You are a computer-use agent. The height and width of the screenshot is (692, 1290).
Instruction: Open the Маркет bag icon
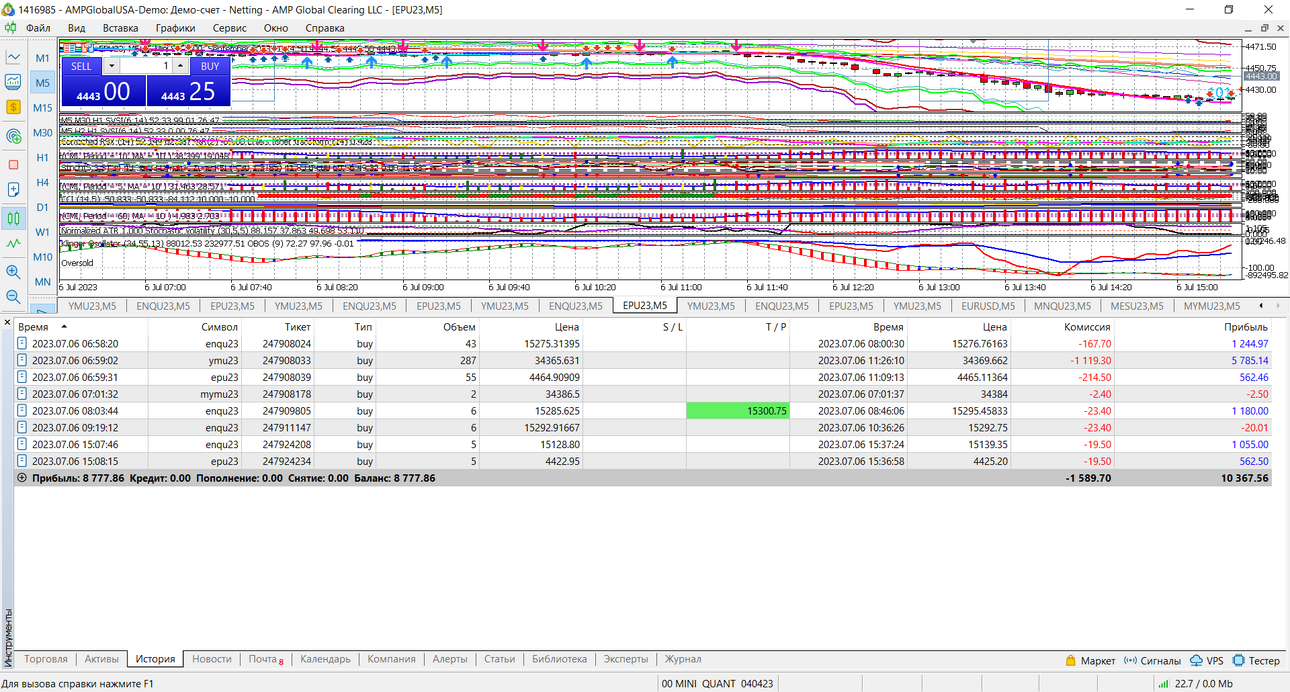(x=1071, y=660)
